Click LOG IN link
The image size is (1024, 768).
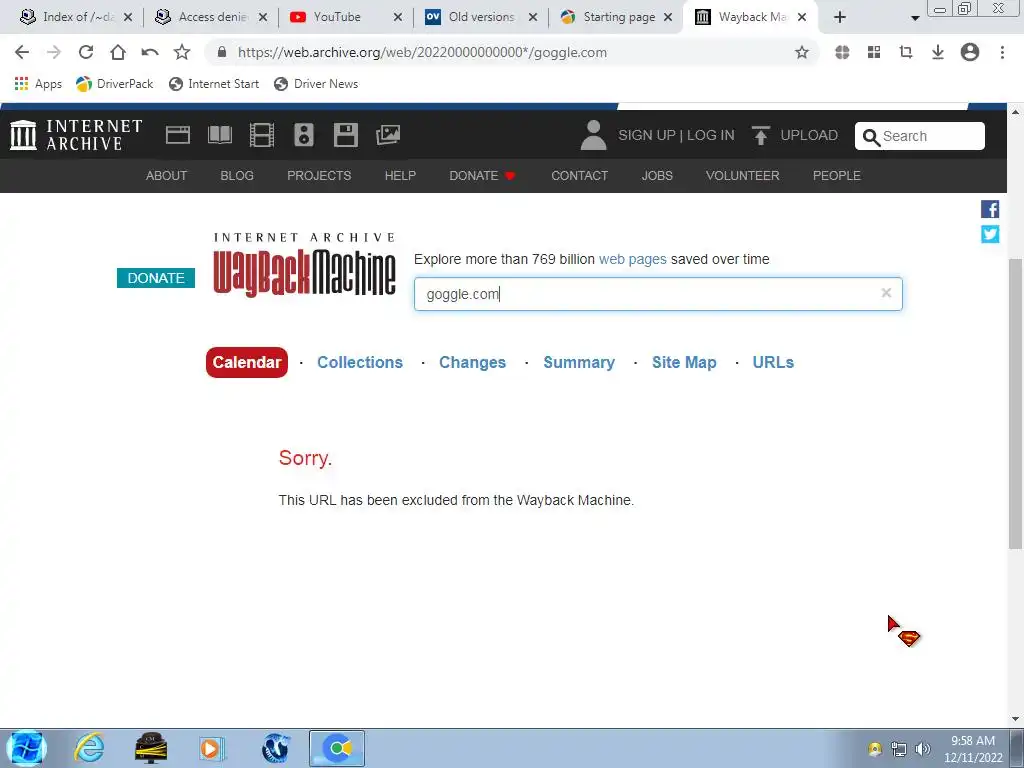pos(711,135)
